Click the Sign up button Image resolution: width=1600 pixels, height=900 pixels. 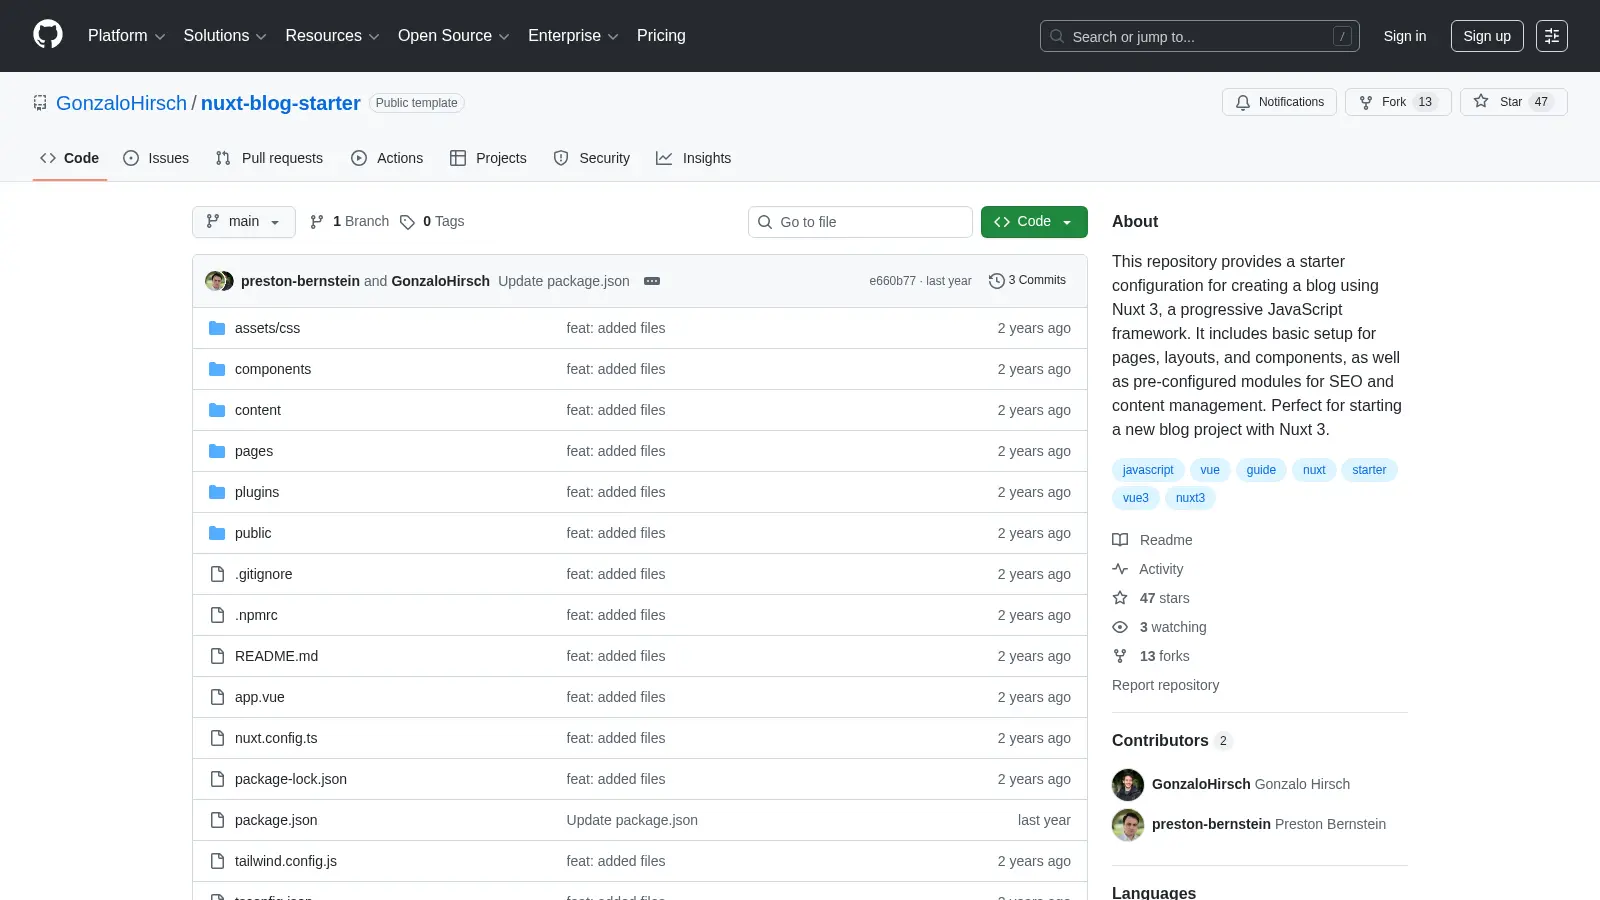pyautogui.click(x=1487, y=36)
